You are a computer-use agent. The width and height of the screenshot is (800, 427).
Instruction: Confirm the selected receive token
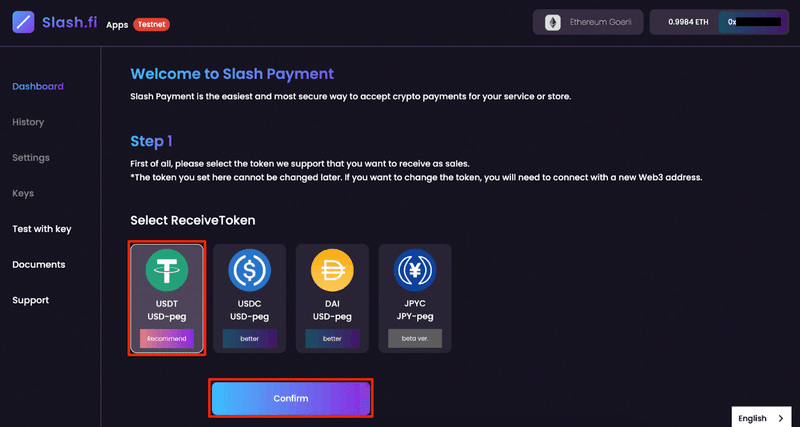pyautogui.click(x=291, y=398)
